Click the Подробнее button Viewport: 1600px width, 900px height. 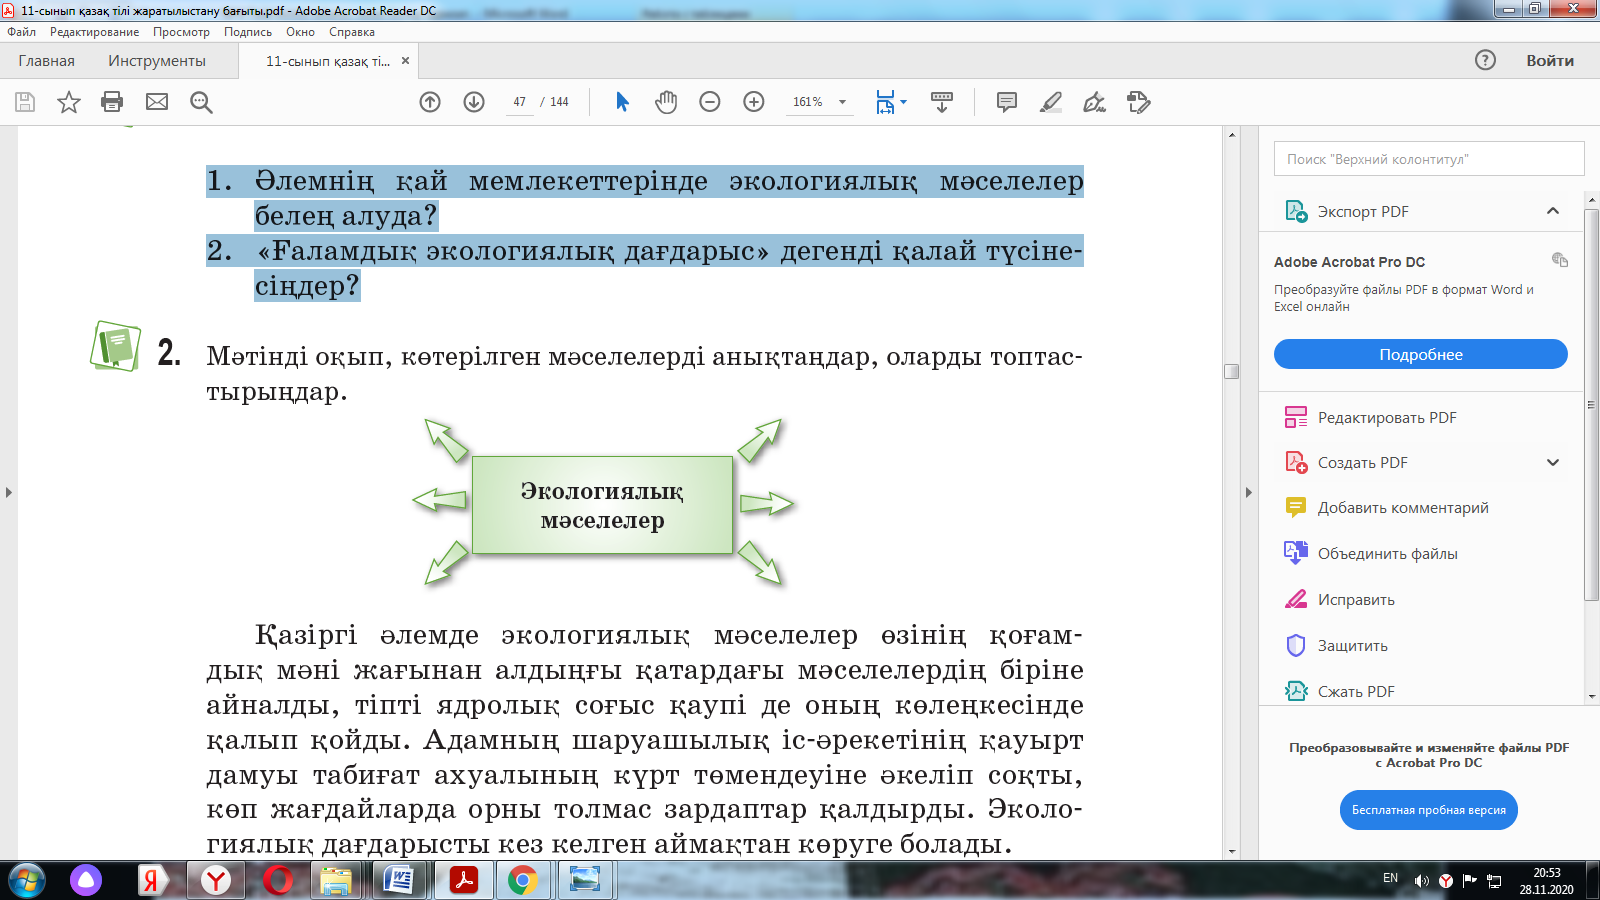[x=1420, y=355]
